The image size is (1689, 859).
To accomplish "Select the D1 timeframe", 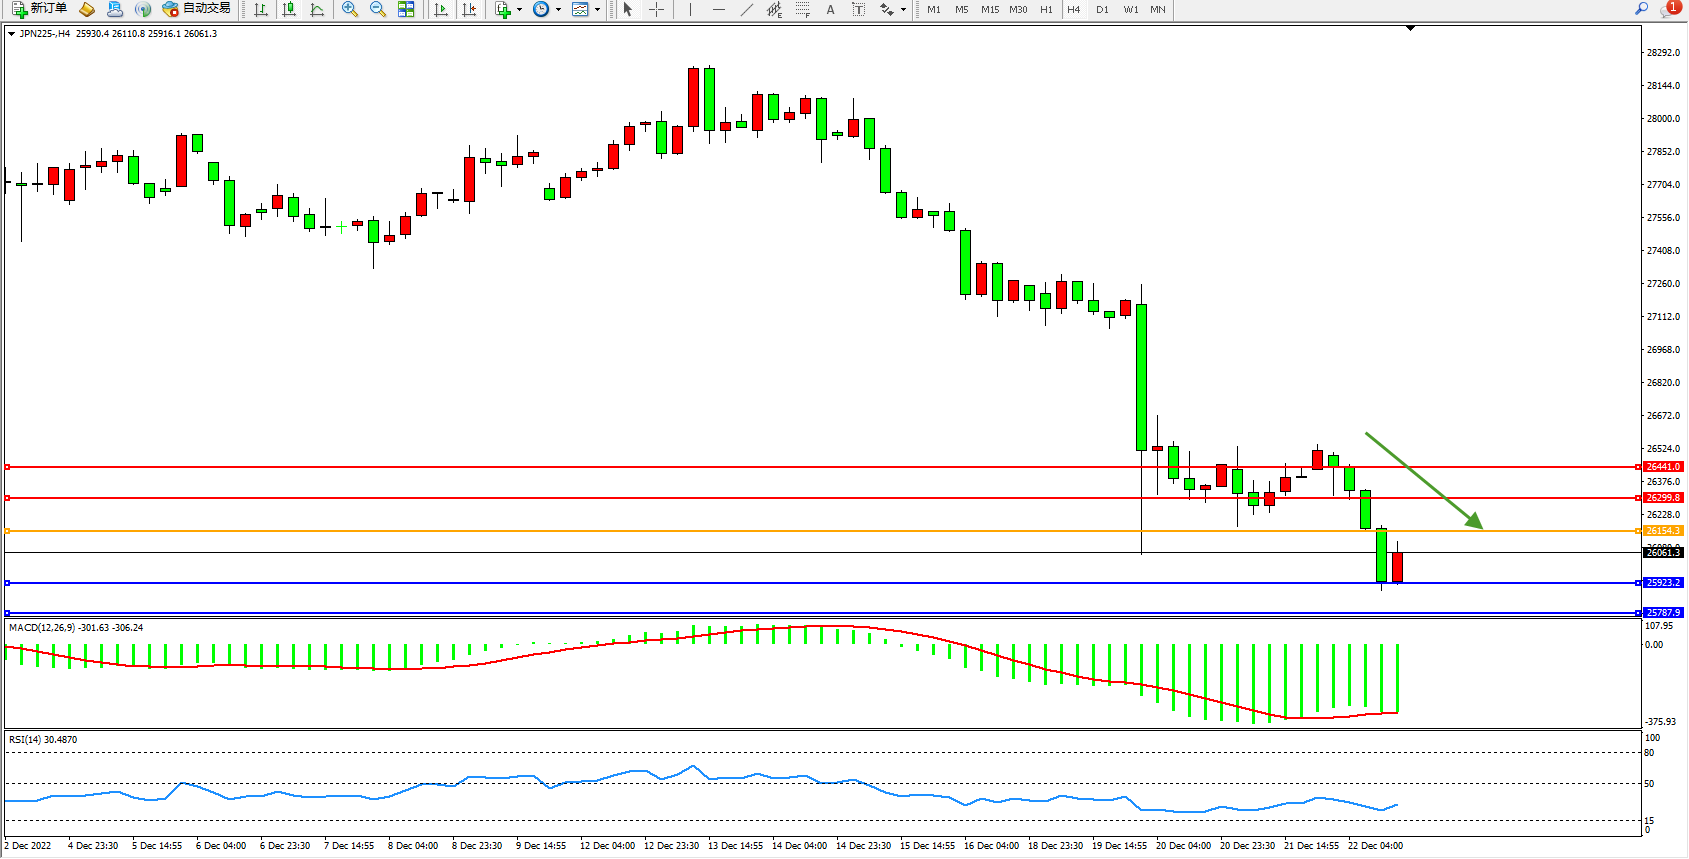I will click(1102, 9).
